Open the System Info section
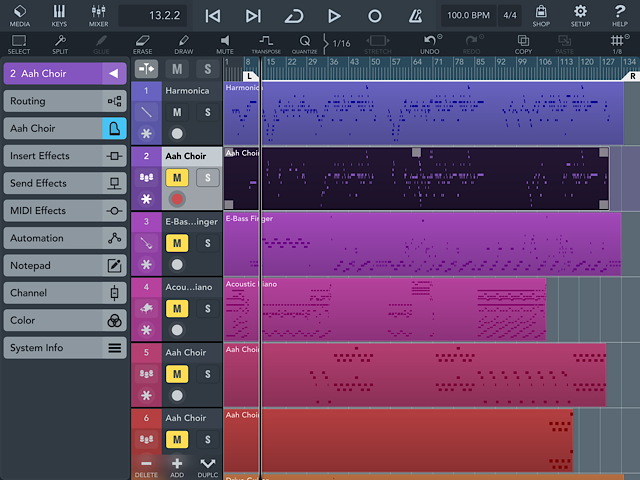 [65, 348]
